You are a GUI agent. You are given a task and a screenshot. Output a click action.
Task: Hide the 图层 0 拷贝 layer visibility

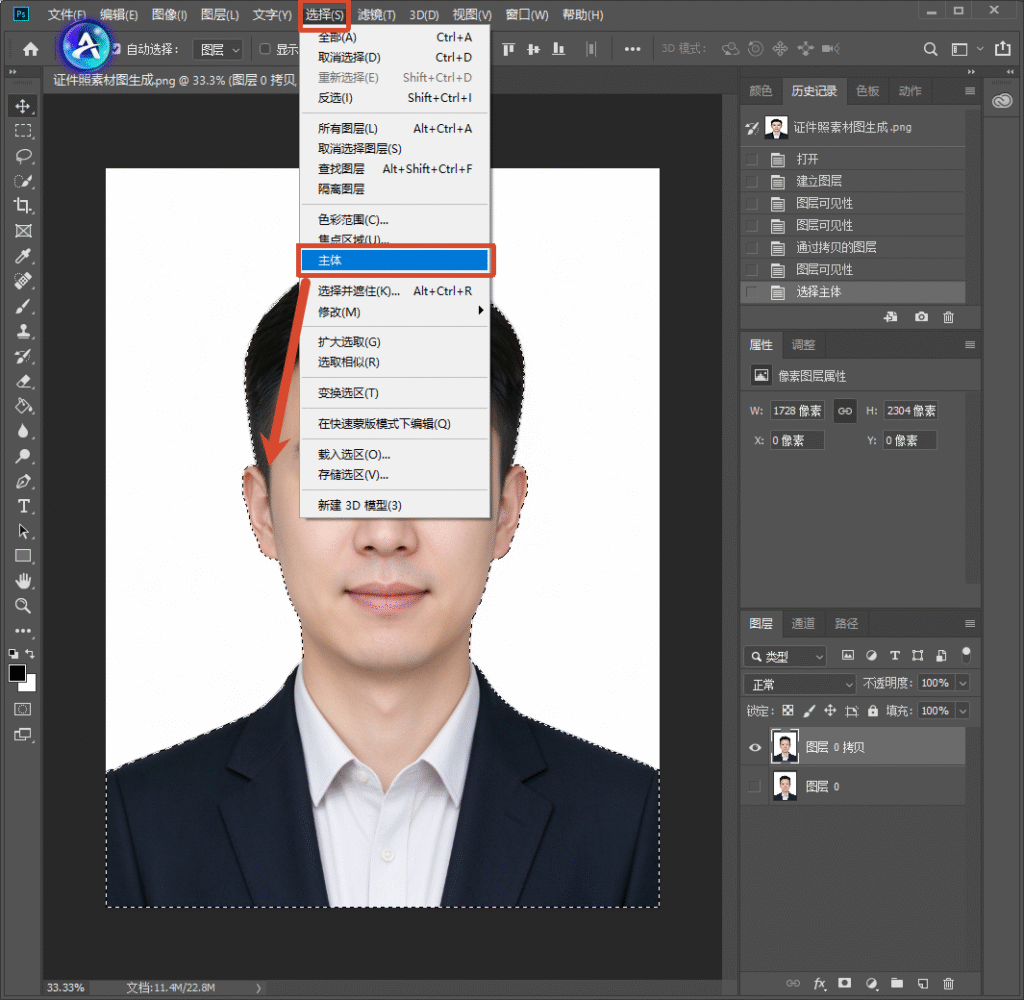(x=755, y=747)
